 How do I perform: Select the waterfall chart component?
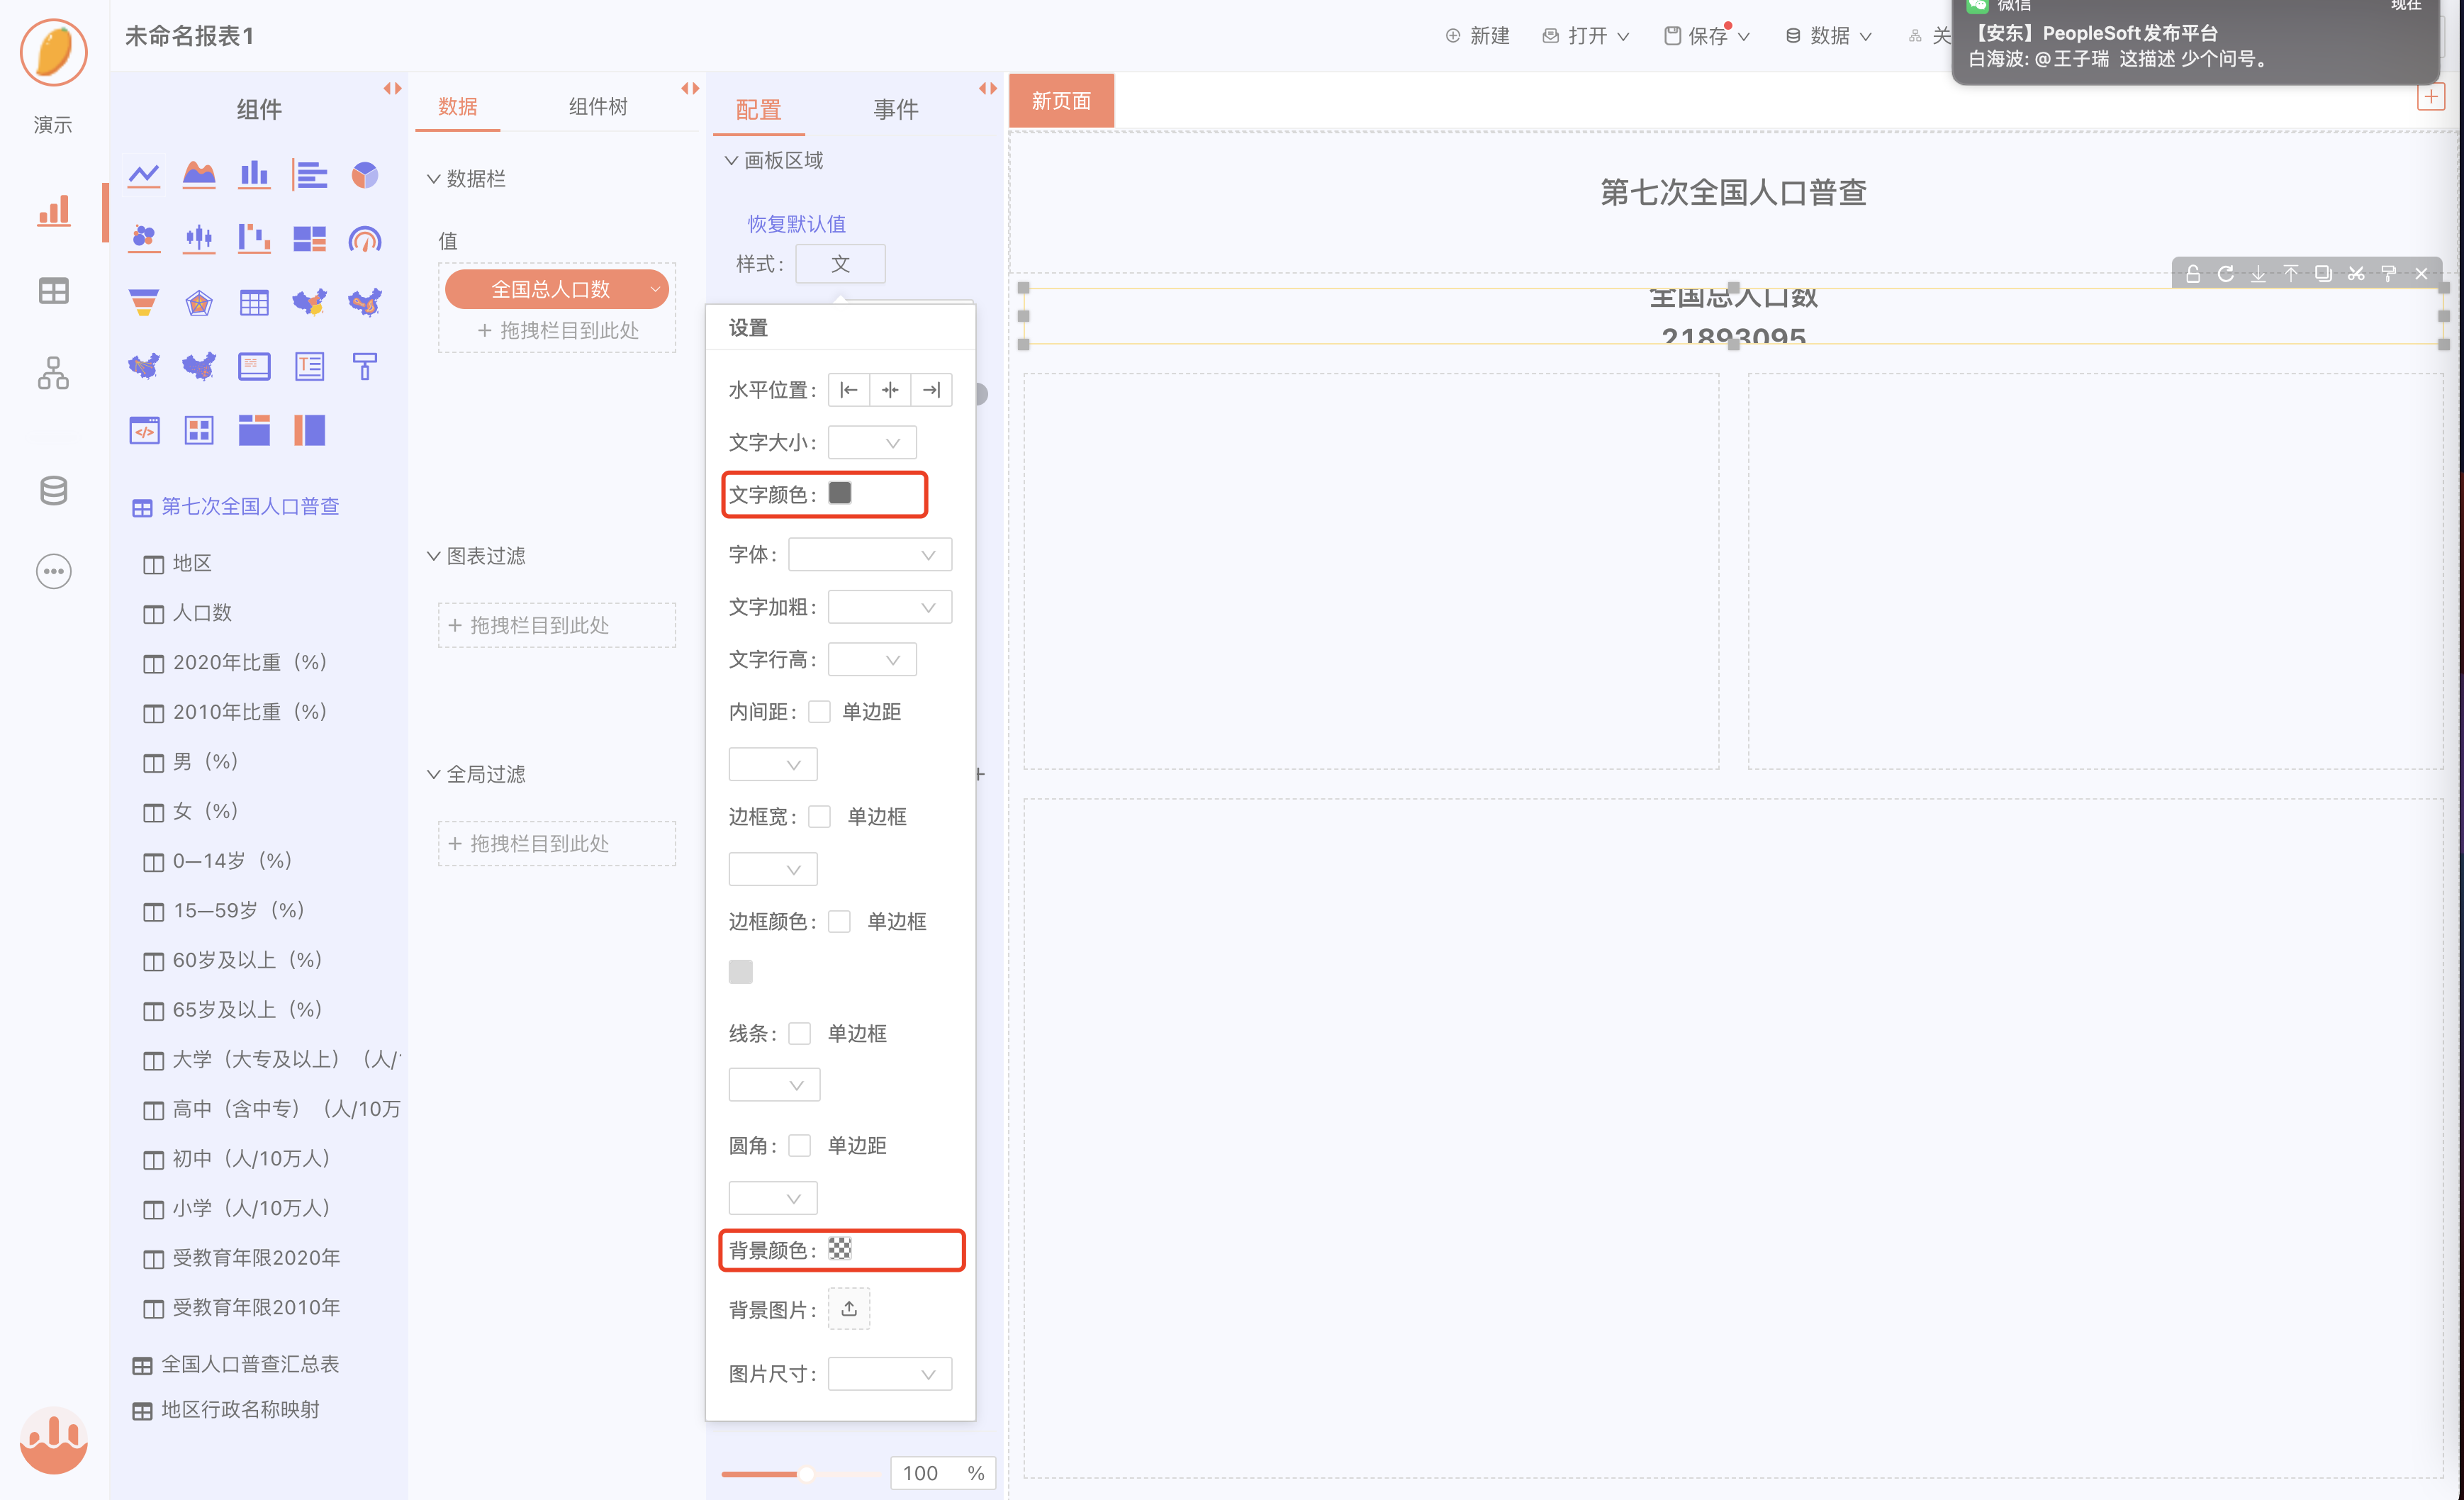(254, 238)
